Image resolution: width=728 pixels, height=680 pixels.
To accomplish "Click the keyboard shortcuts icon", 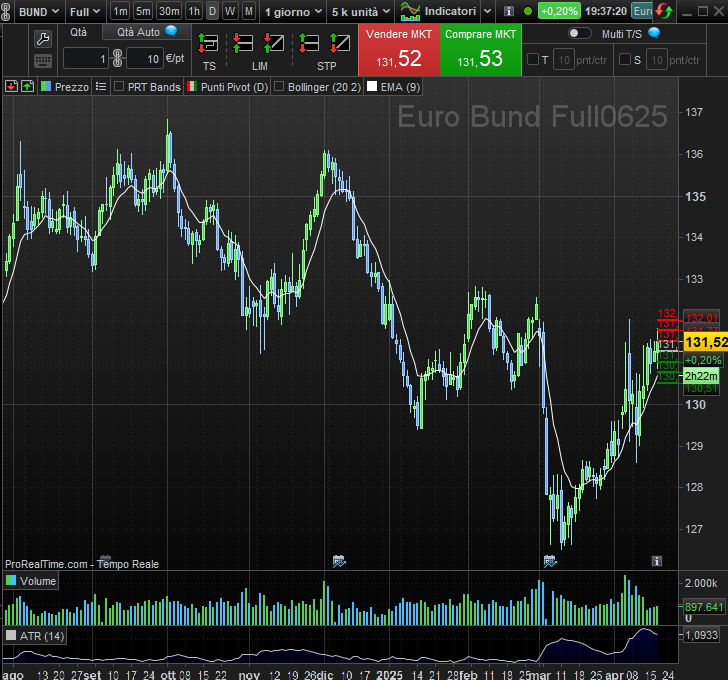I will [x=42, y=60].
